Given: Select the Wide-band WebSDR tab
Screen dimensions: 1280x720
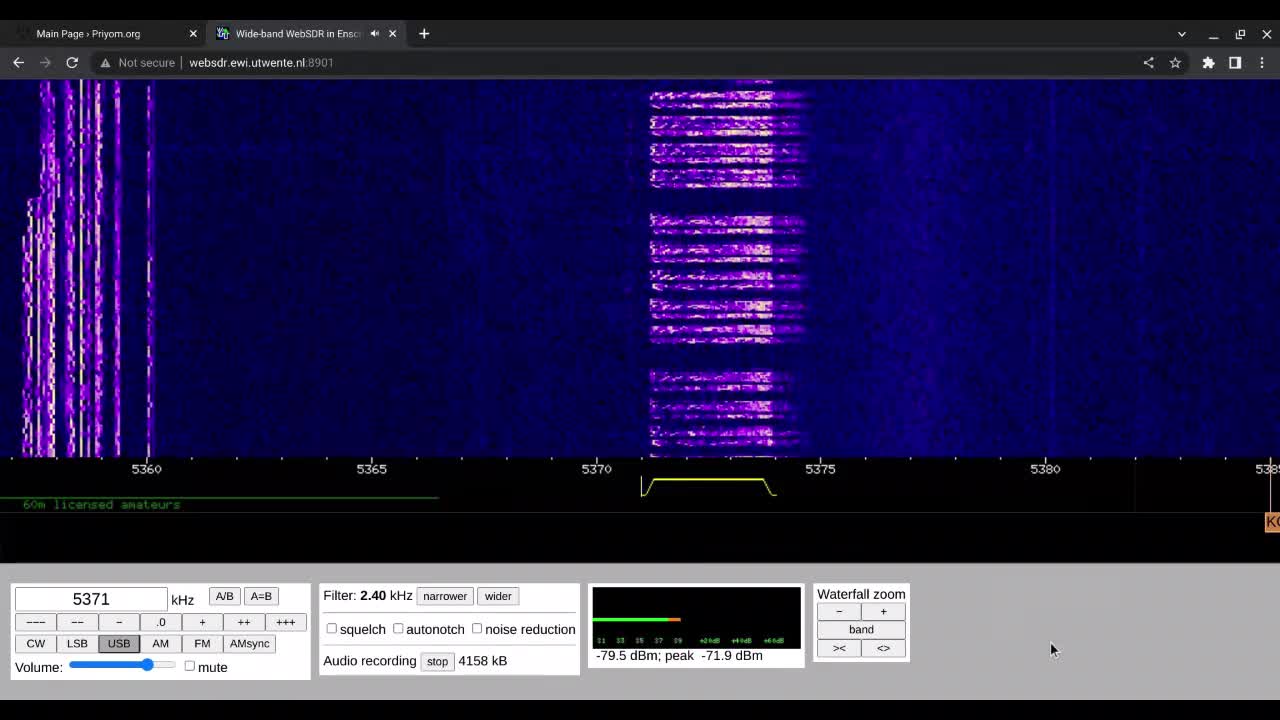Looking at the screenshot, I should click(305, 33).
